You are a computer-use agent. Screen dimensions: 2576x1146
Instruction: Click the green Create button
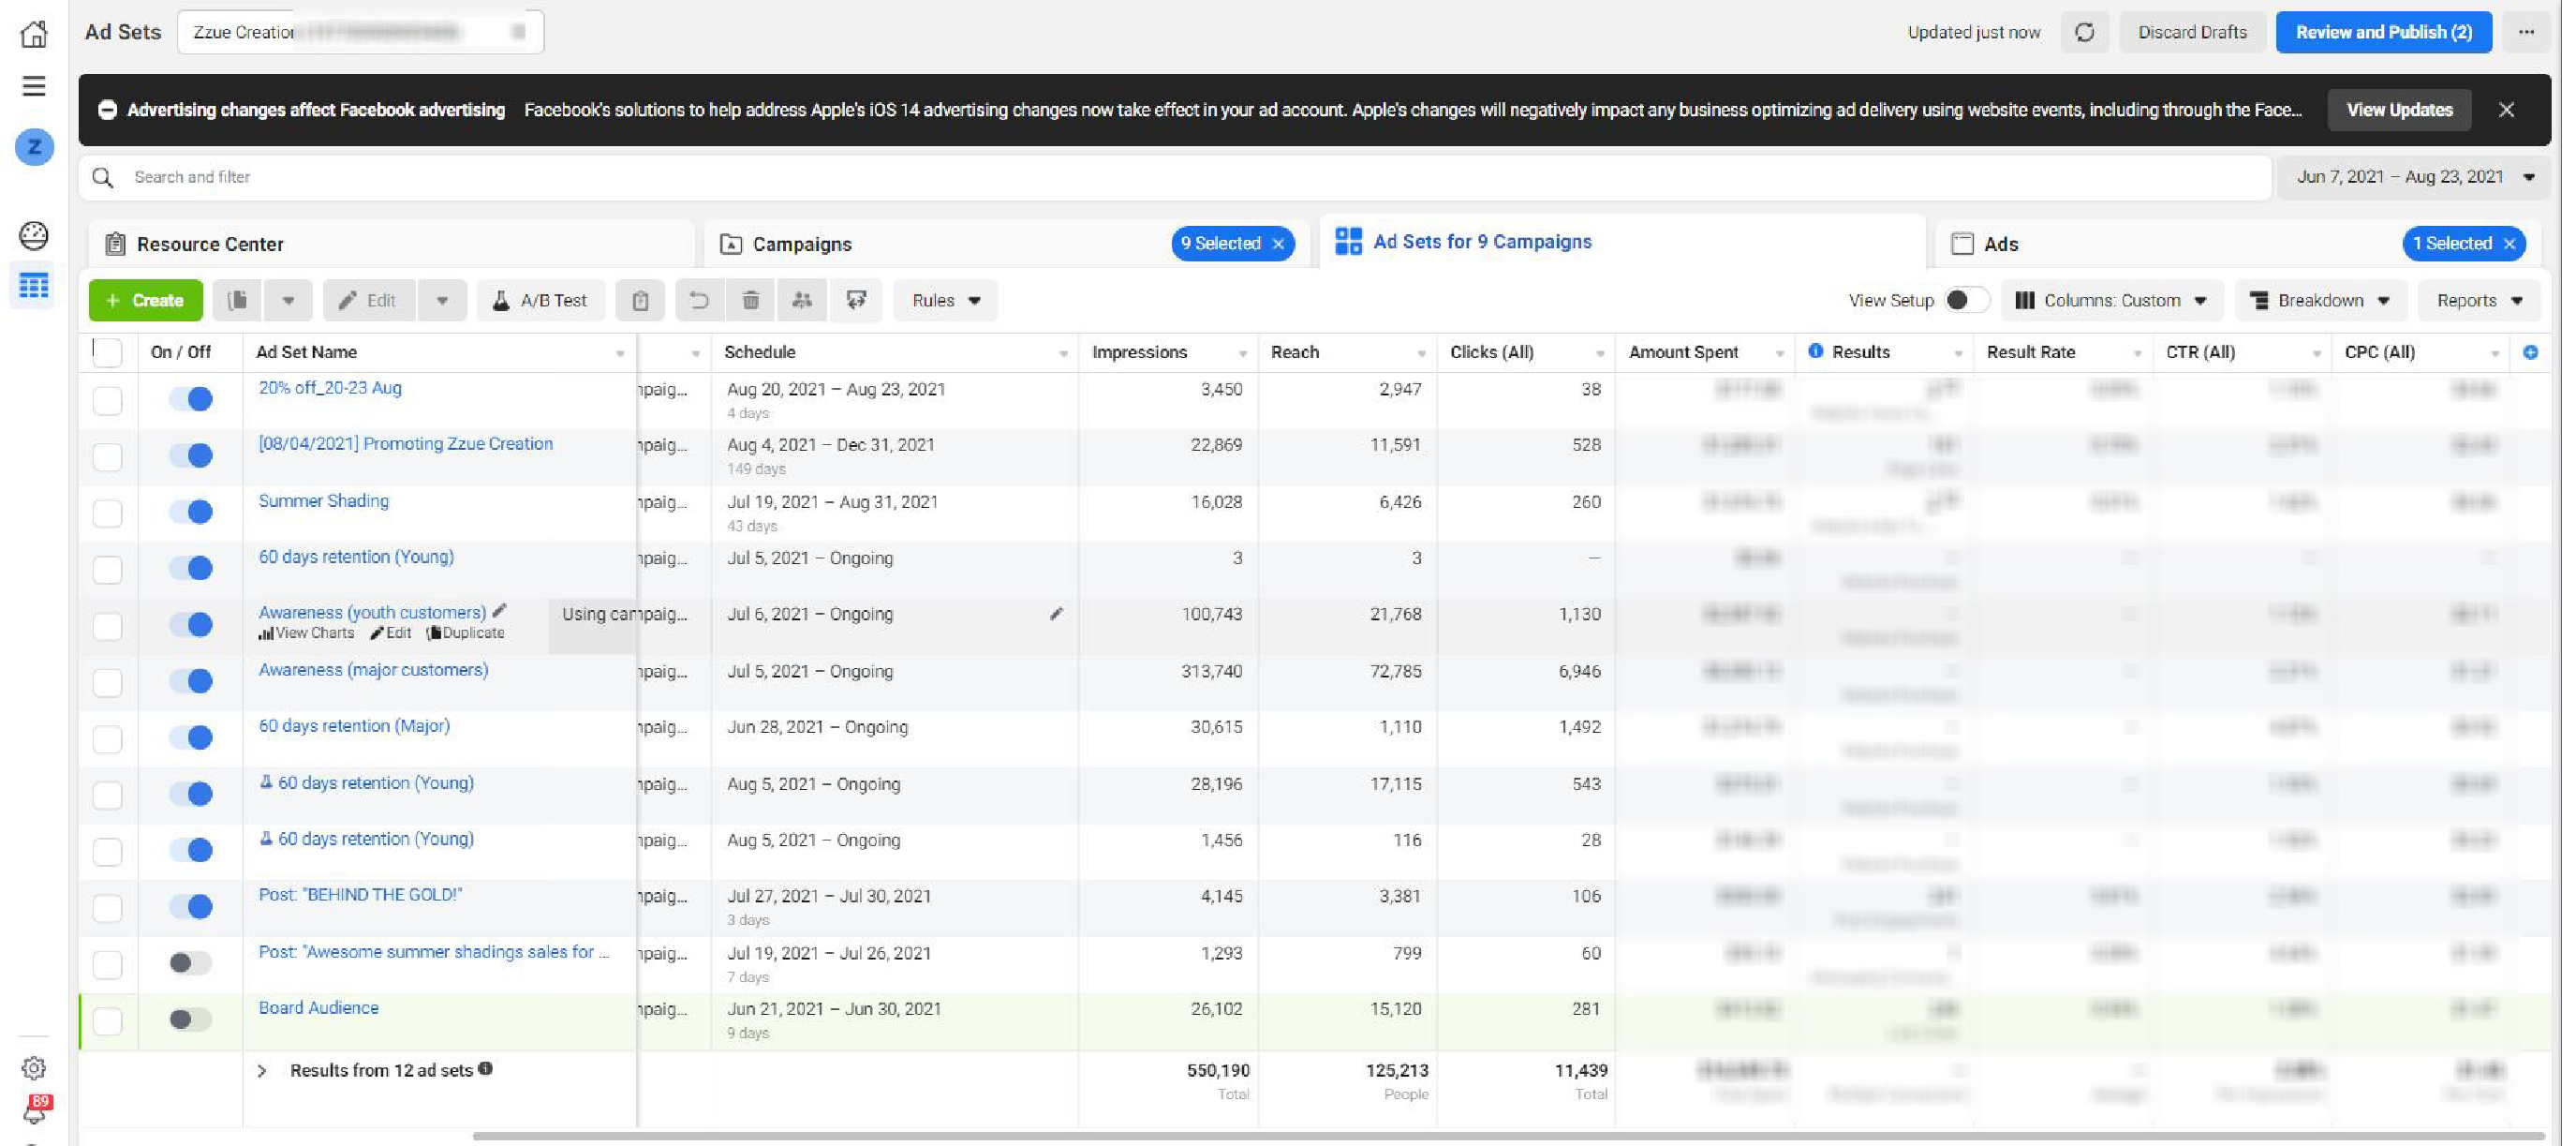tap(146, 300)
